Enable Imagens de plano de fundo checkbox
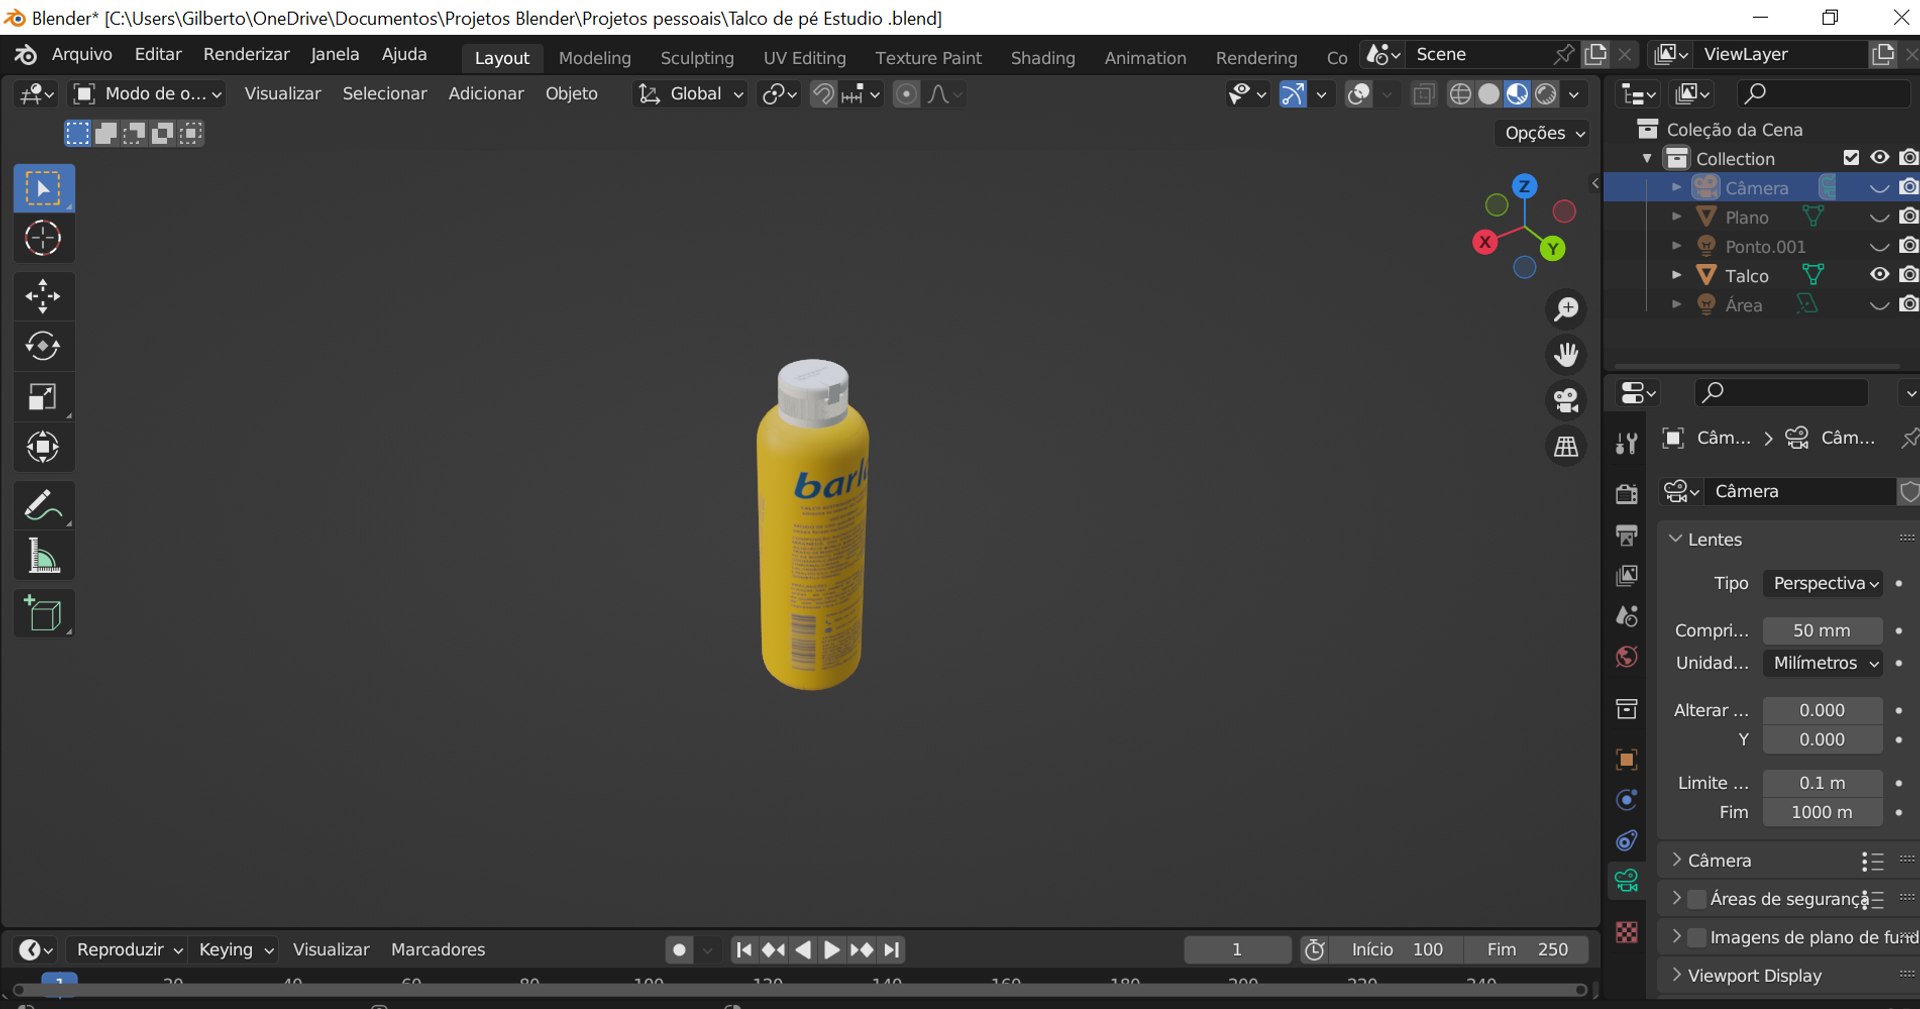This screenshot has height=1009, width=1920. pyautogui.click(x=1697, y=937)
